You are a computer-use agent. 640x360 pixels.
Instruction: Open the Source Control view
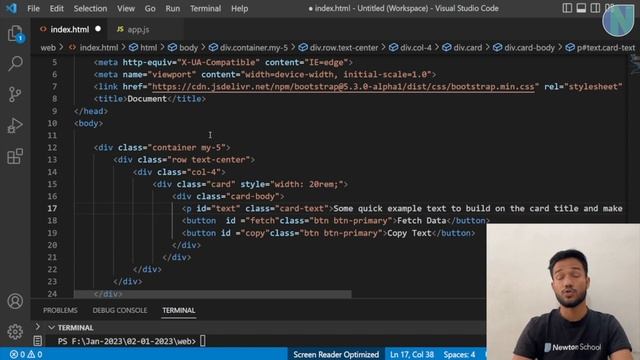[15, 94]
